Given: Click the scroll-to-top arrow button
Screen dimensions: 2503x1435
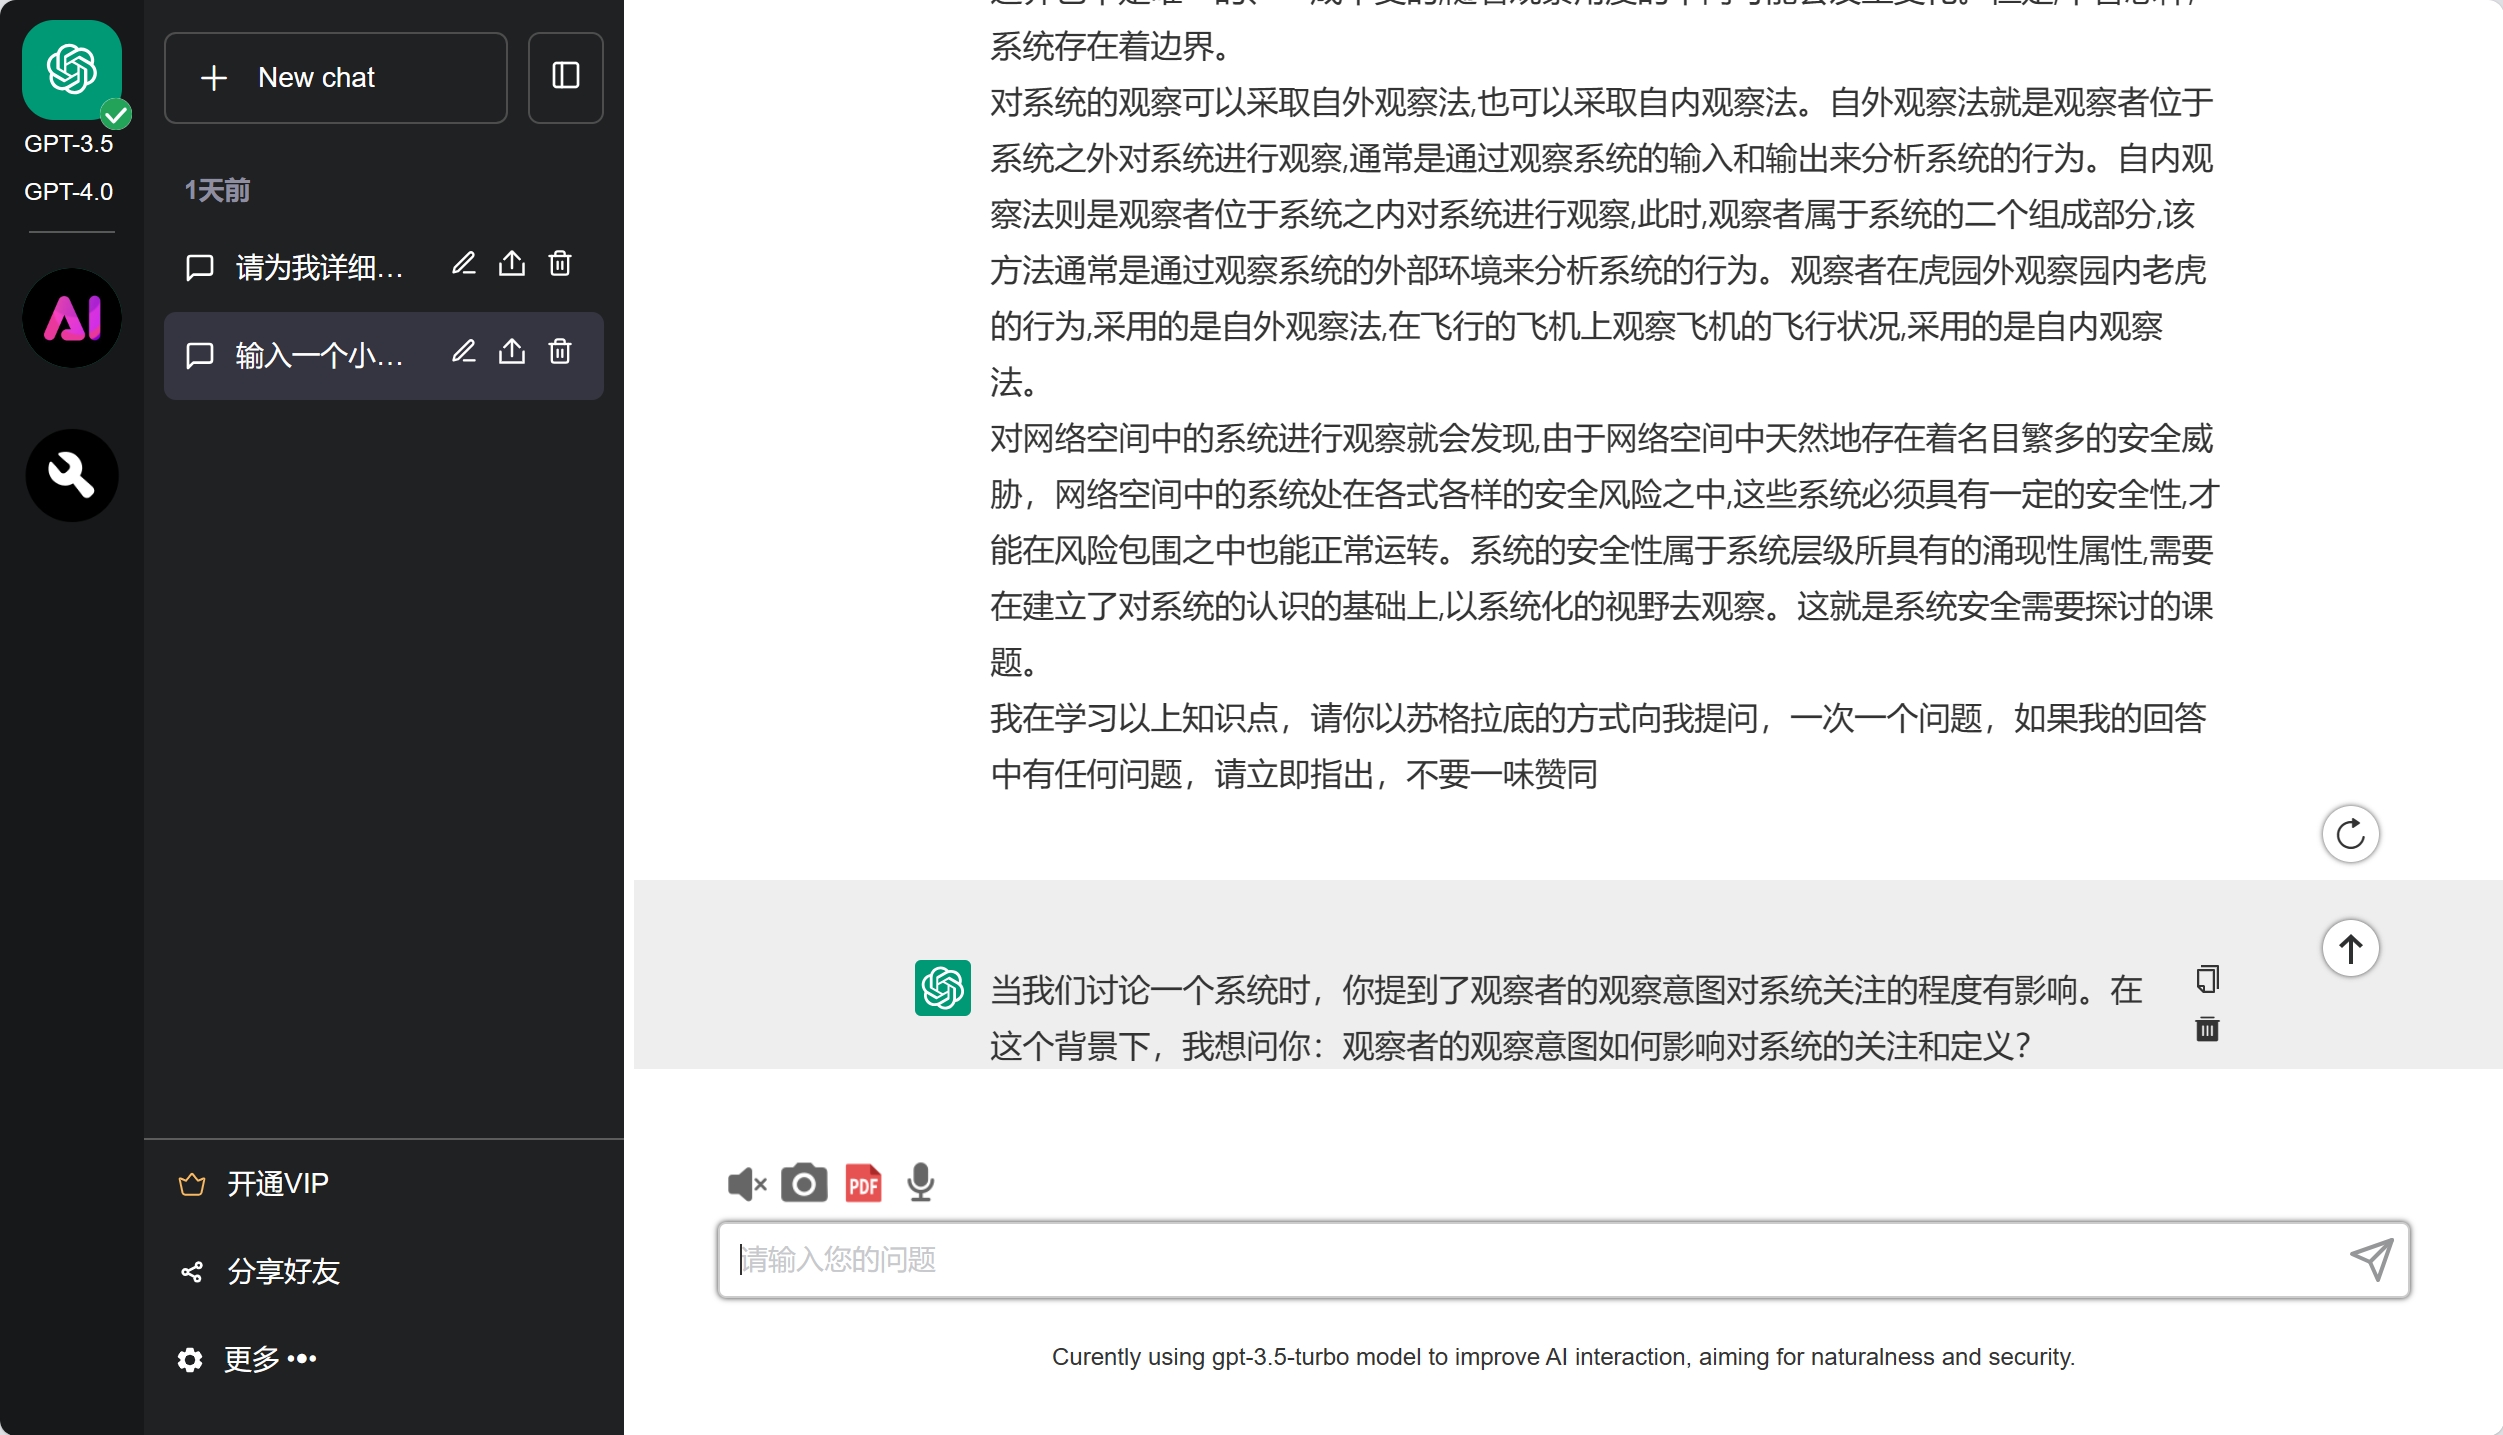Looking at the screenshot, I should [2350, 948].
